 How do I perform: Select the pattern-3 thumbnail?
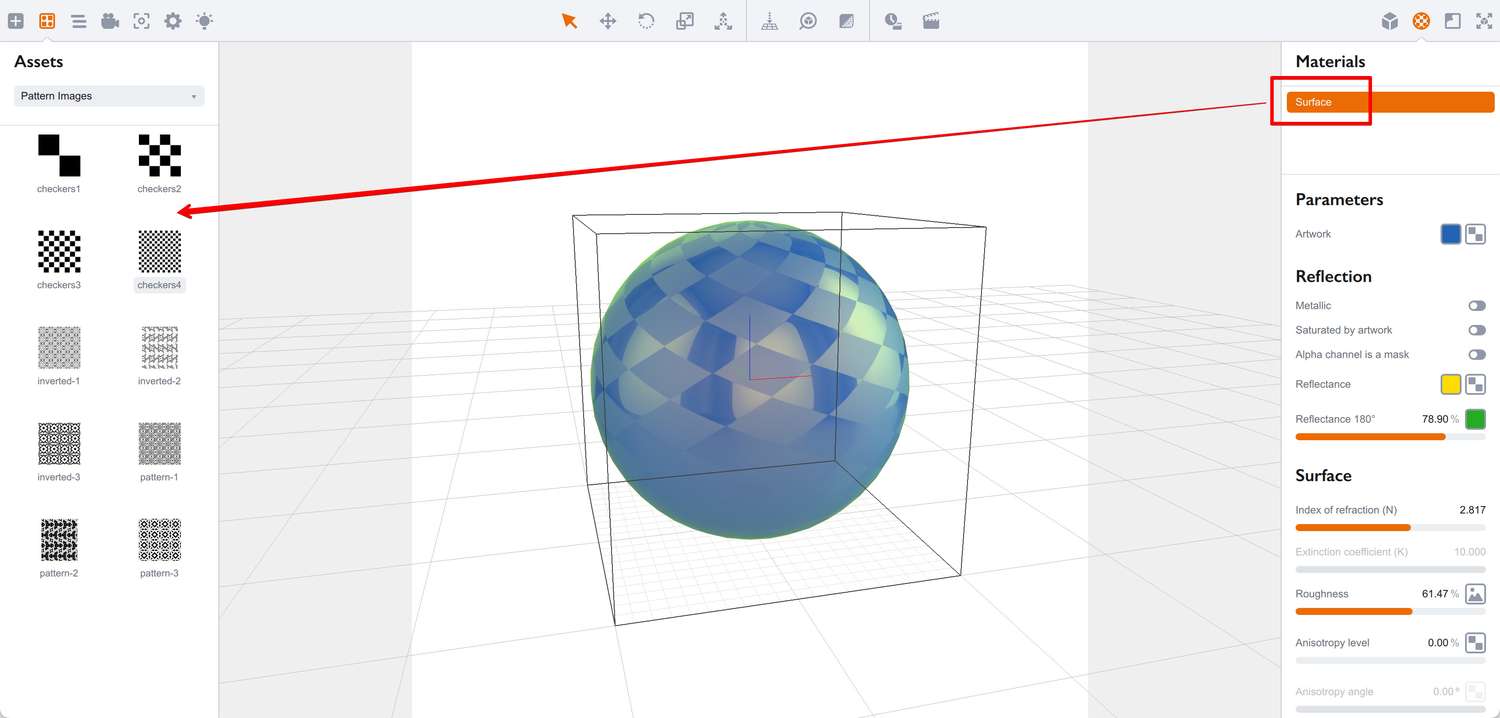(x=159, y=539)
